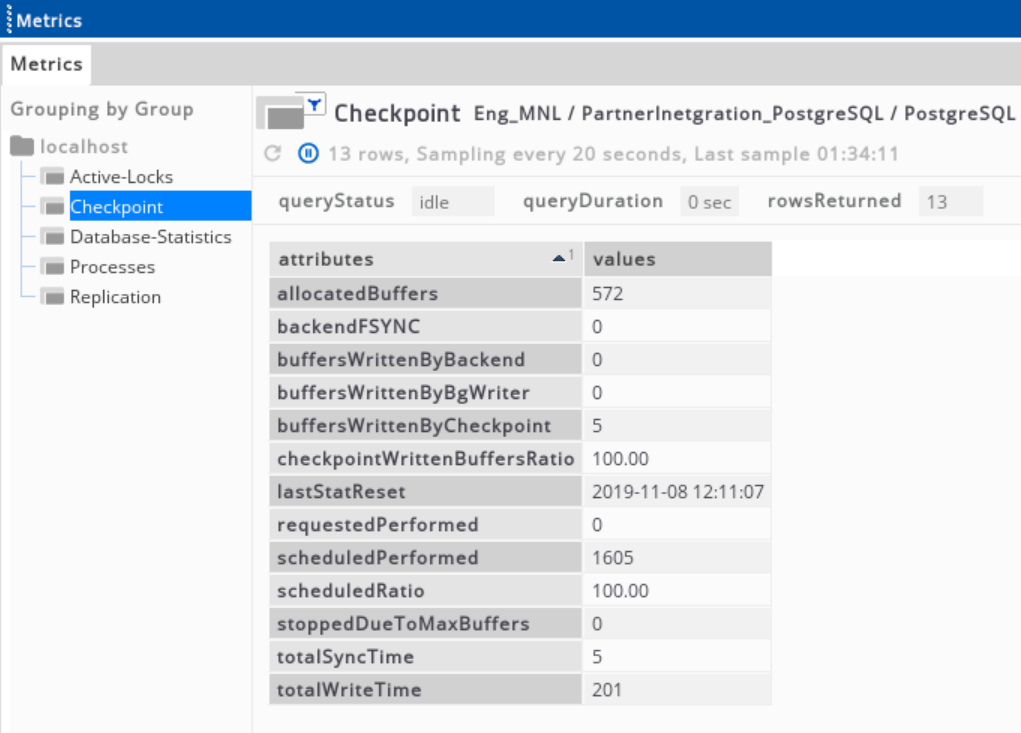The width and height of the screenshot is (1021, 733).
Task: Click the Metrics panel drag handle
Action: [x=8, y=20]
